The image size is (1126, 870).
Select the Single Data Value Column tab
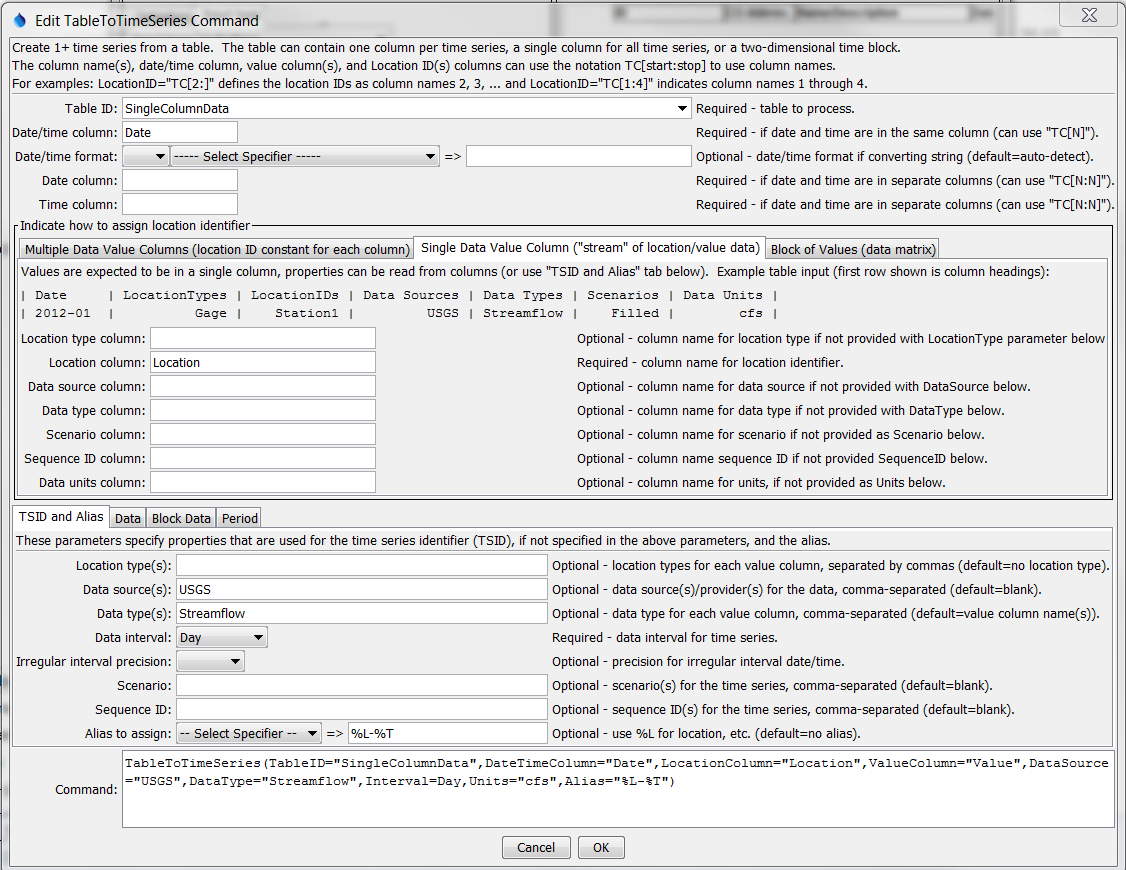(x=590, y=248)
